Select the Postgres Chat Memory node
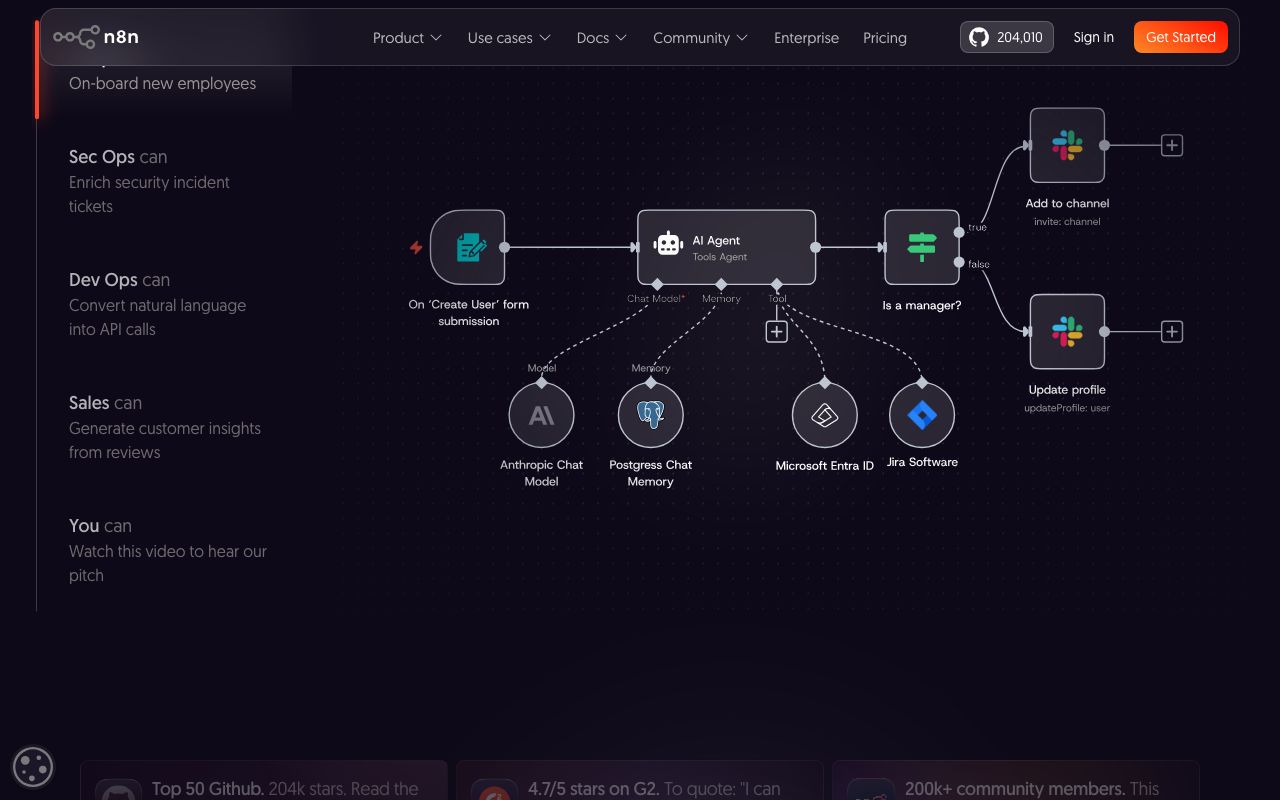 pos(651,415)
